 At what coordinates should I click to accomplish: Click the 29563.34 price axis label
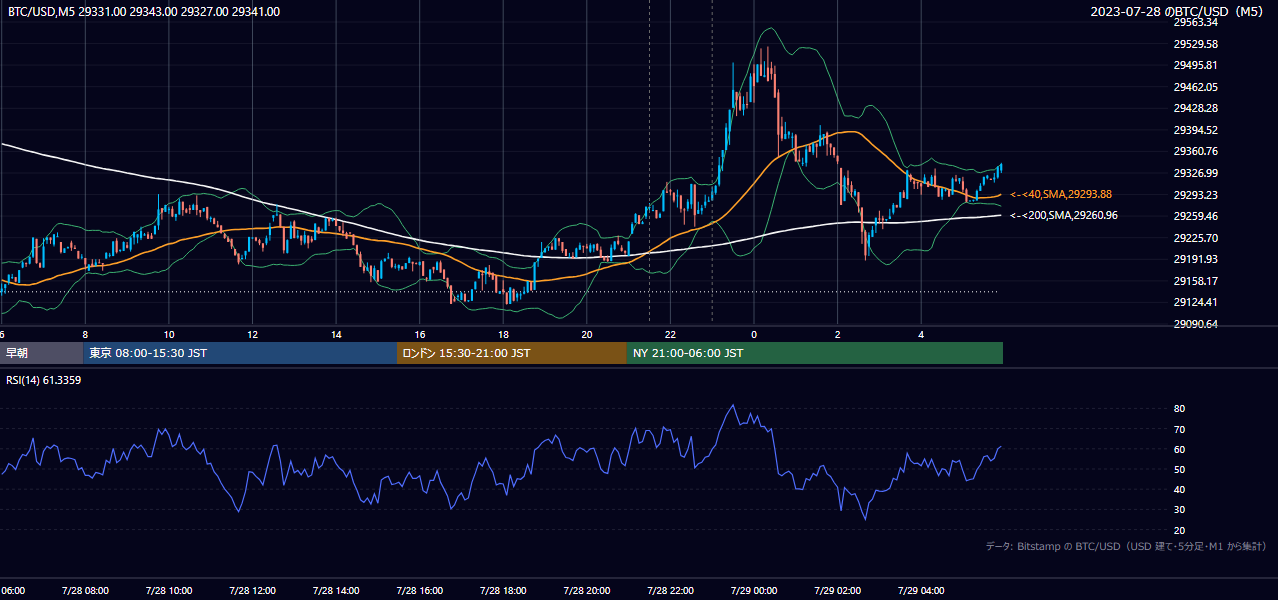(1195, 22)
